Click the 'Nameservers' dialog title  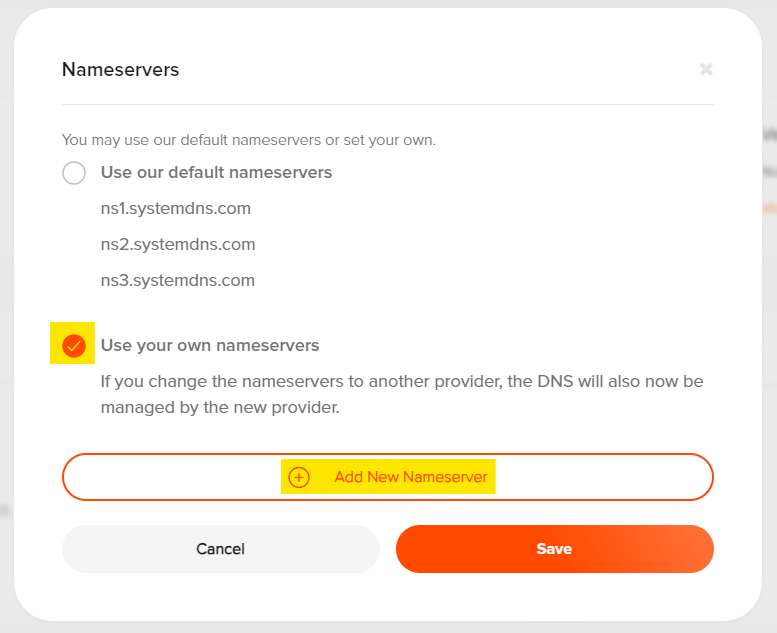point(120,69)
